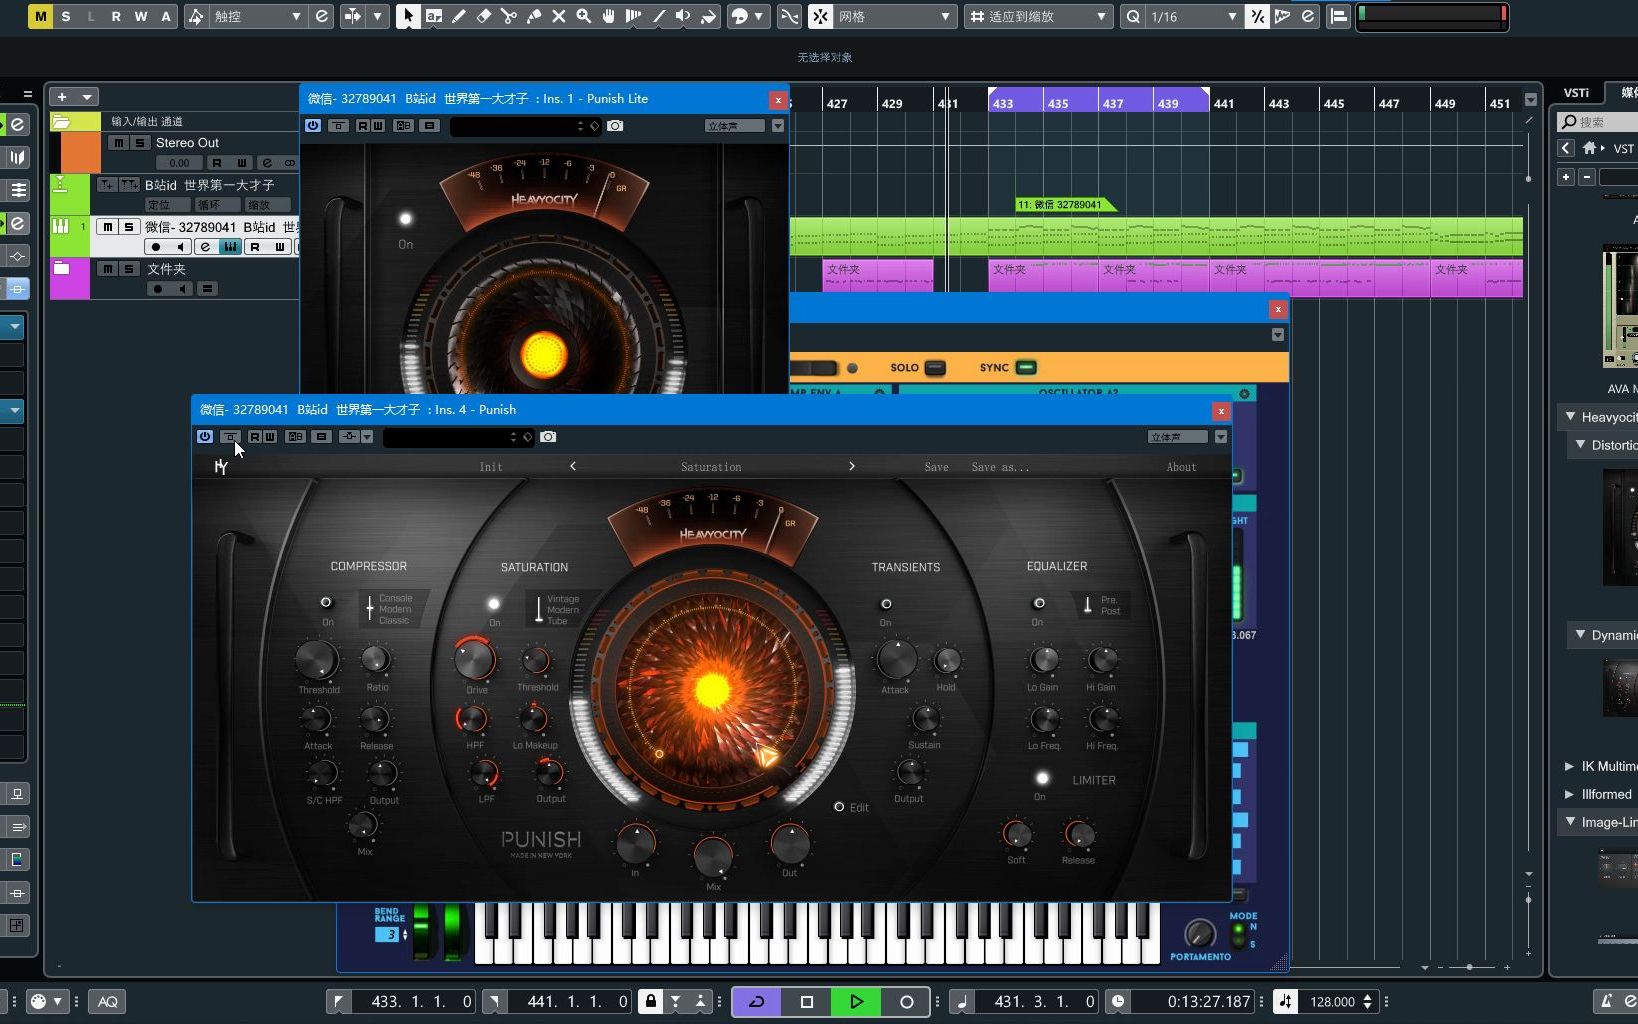Adjust the Saturation Drive knob
Screen dimensions: 1638x1024
pyautogui.click(x=475, y=659)
